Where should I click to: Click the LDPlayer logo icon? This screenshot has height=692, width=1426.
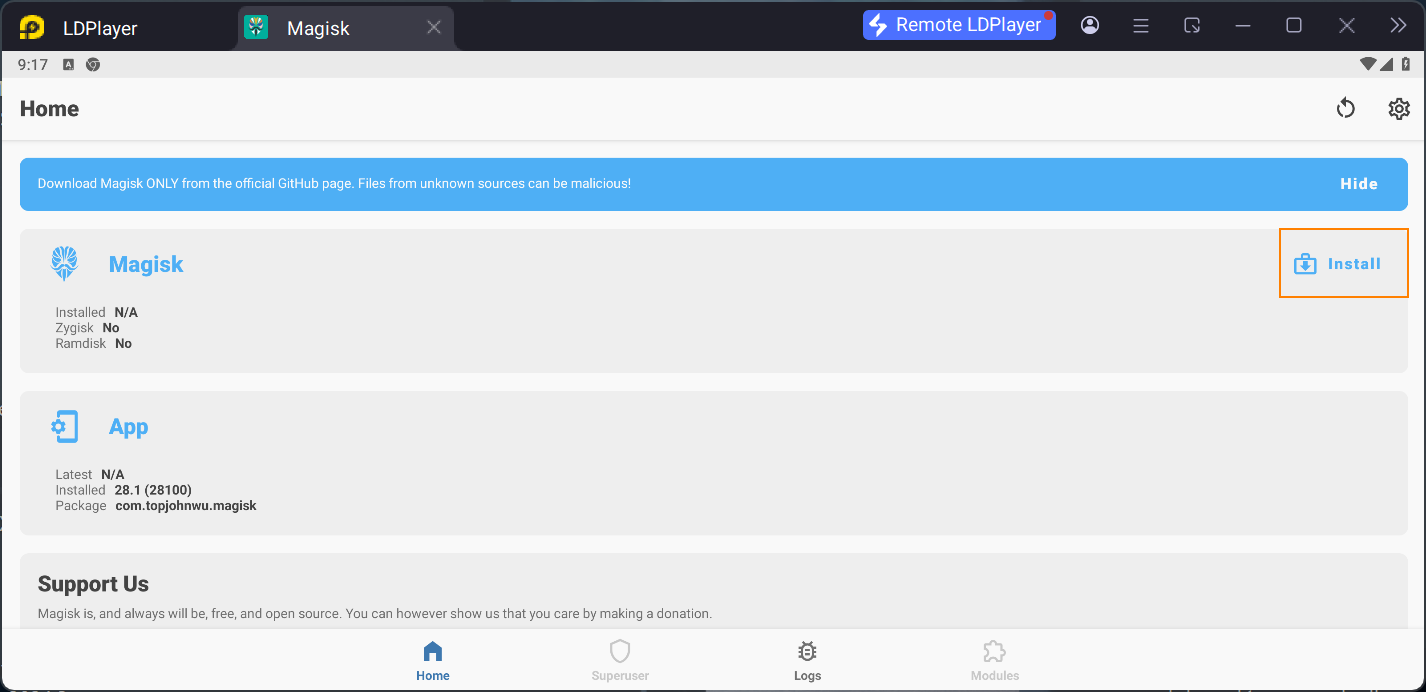pyautogui.click(x=32, y=27)
